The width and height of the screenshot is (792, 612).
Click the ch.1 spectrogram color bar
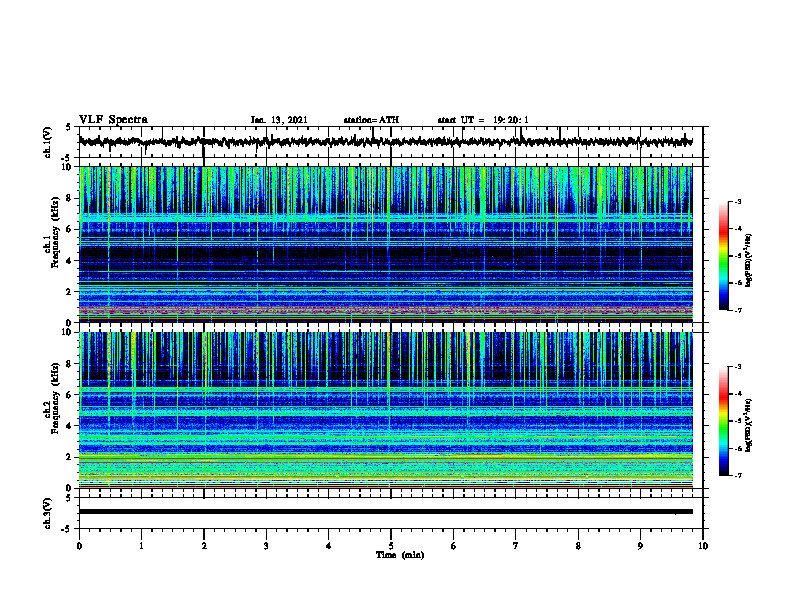coord(723,256)
